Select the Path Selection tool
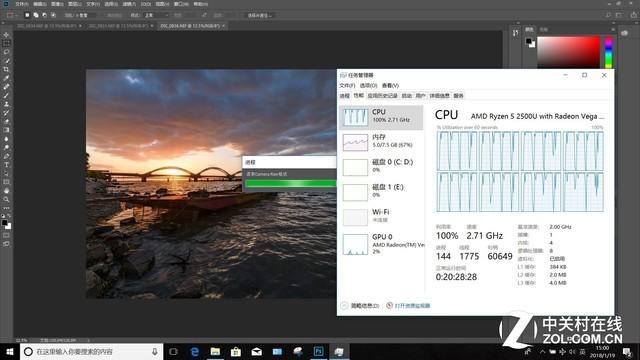This screenshot has width=640, height=360. pyautogui.click(x=6, y=173)
